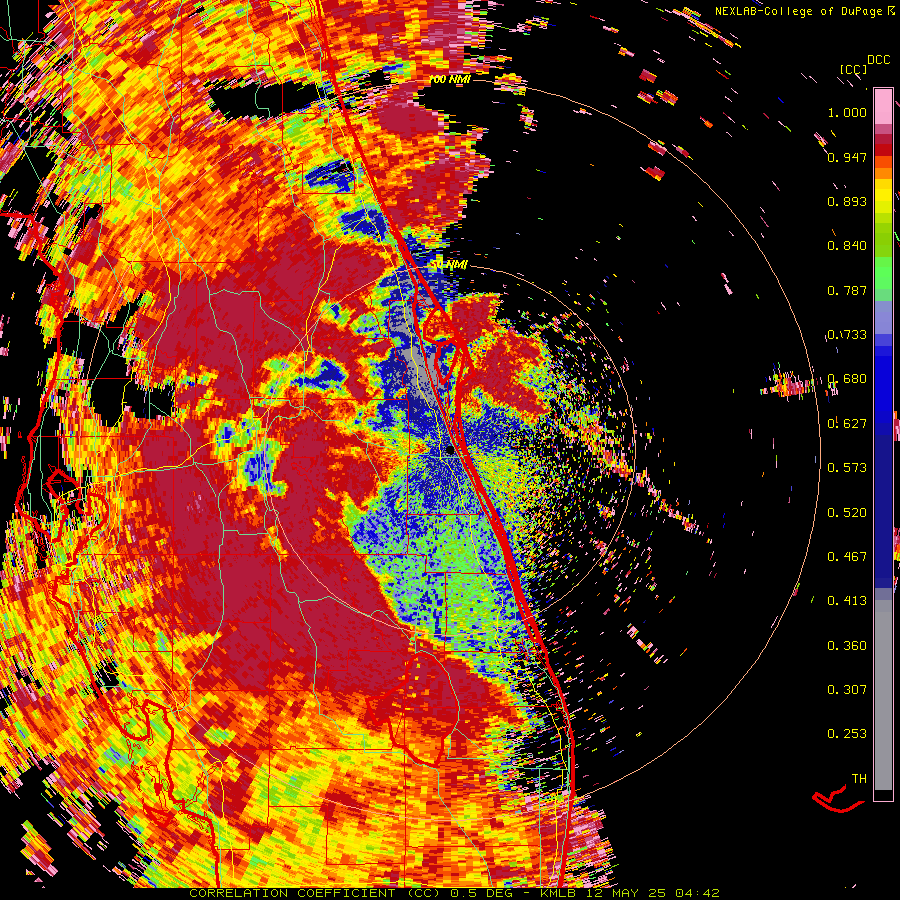Pick the bright green color scale segment

coord(883,274)
